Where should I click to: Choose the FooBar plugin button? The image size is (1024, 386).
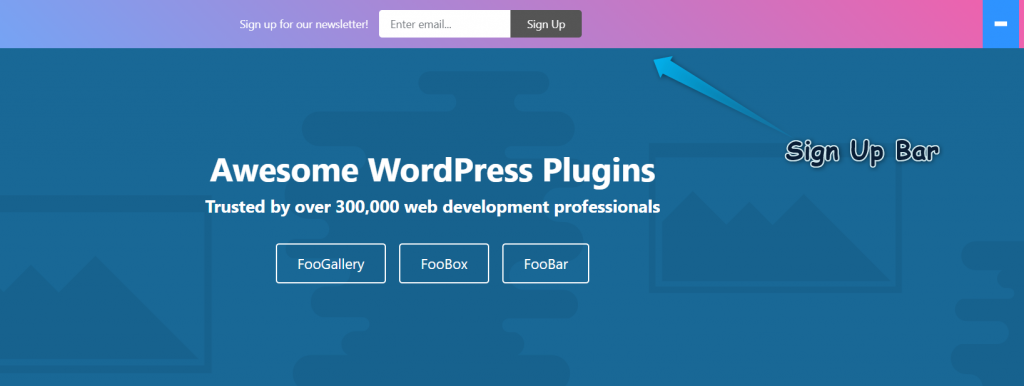click(545, 264)
